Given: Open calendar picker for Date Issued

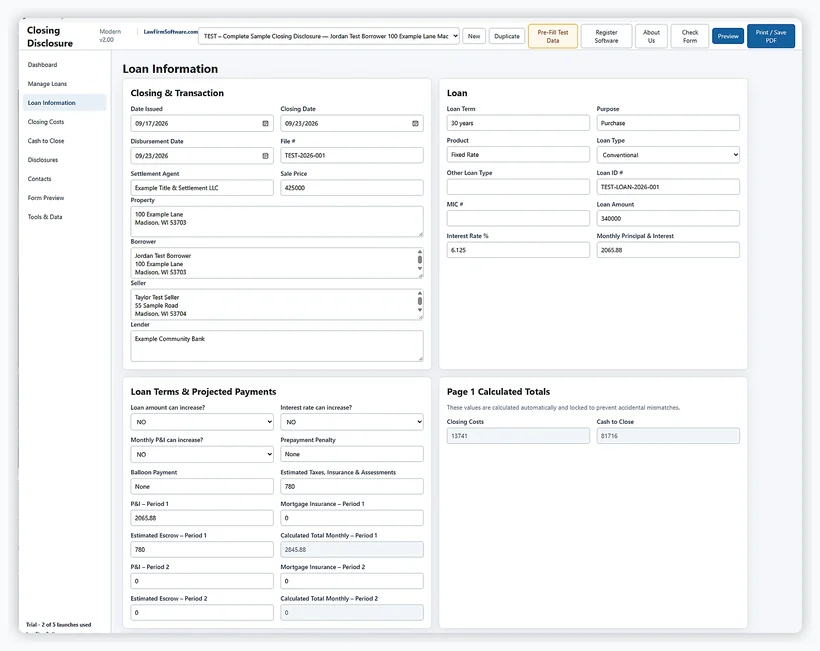Looking at the screenshot, I should (265, 123).
